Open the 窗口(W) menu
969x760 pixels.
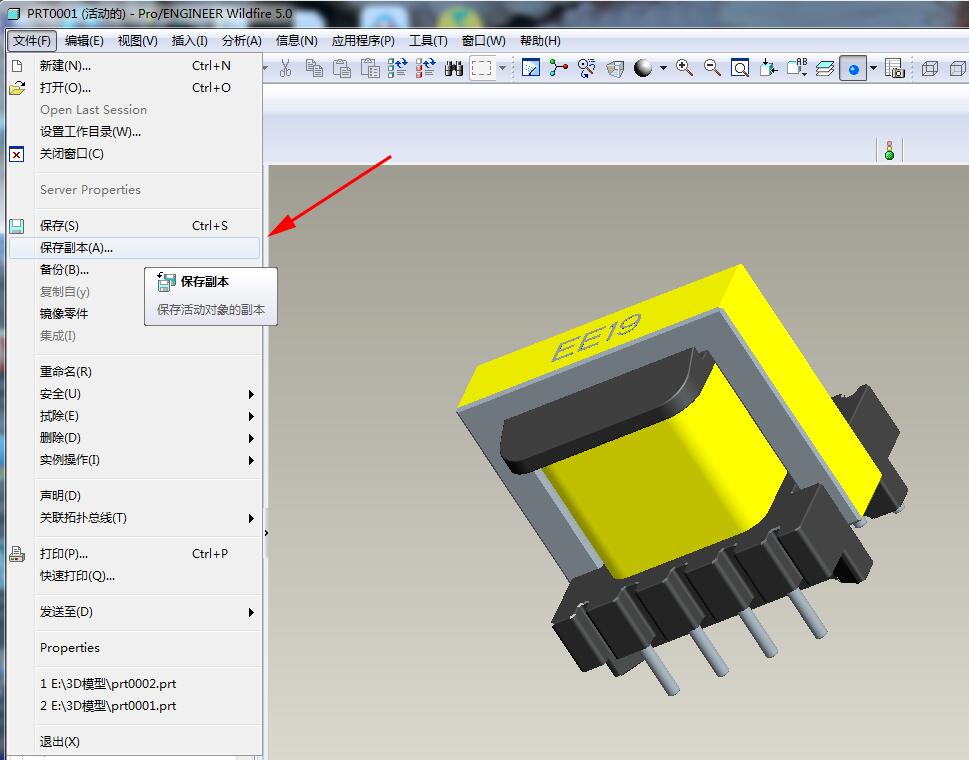pos(483,41)
